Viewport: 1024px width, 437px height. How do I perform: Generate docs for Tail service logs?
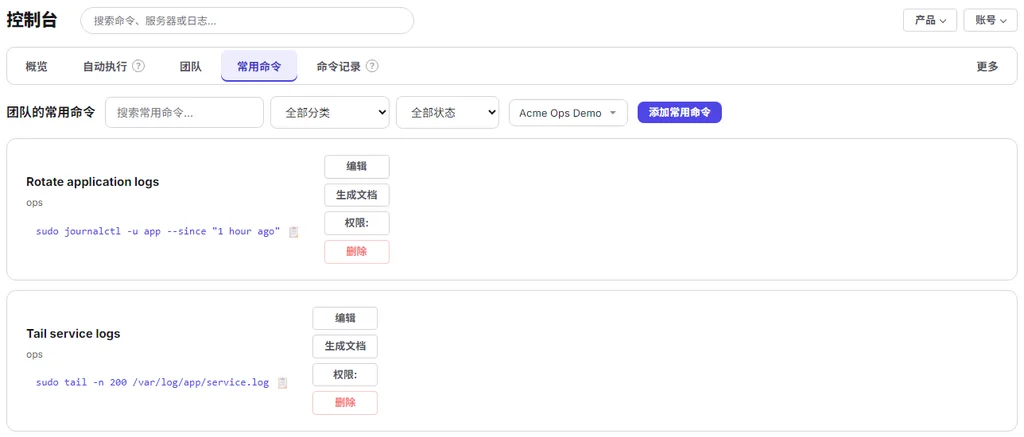pyautogui.click(x=345, y=346)
